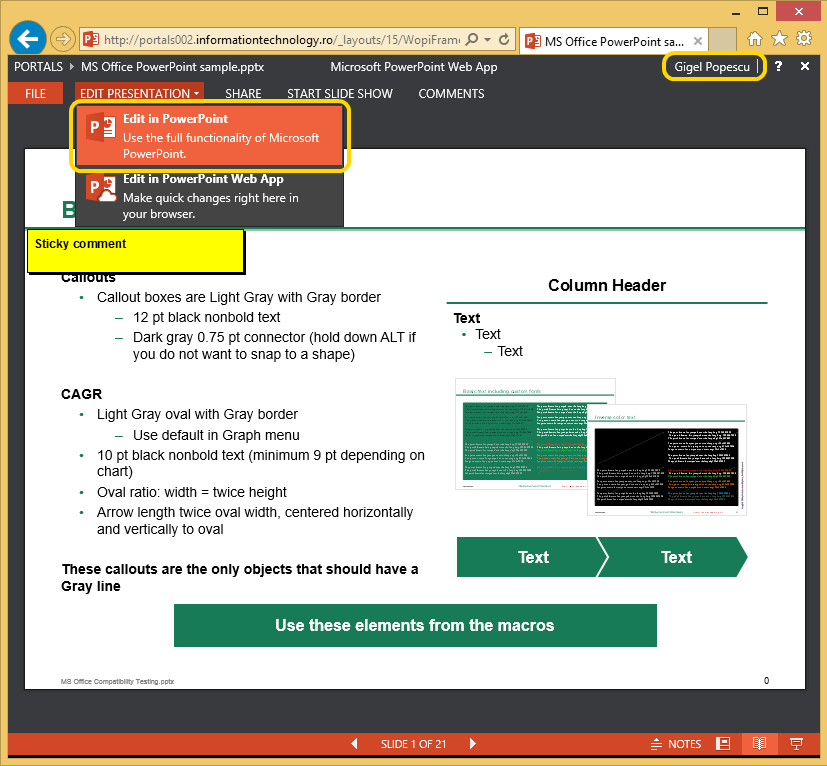
Task: Click the MS Office PowerPoint sample.pptx file name
Action: tap(172, 67)
